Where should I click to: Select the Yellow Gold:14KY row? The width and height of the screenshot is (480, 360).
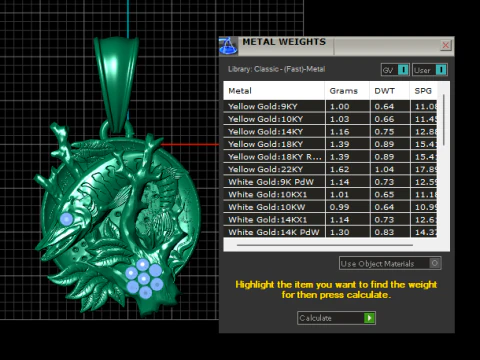[330, 132]
